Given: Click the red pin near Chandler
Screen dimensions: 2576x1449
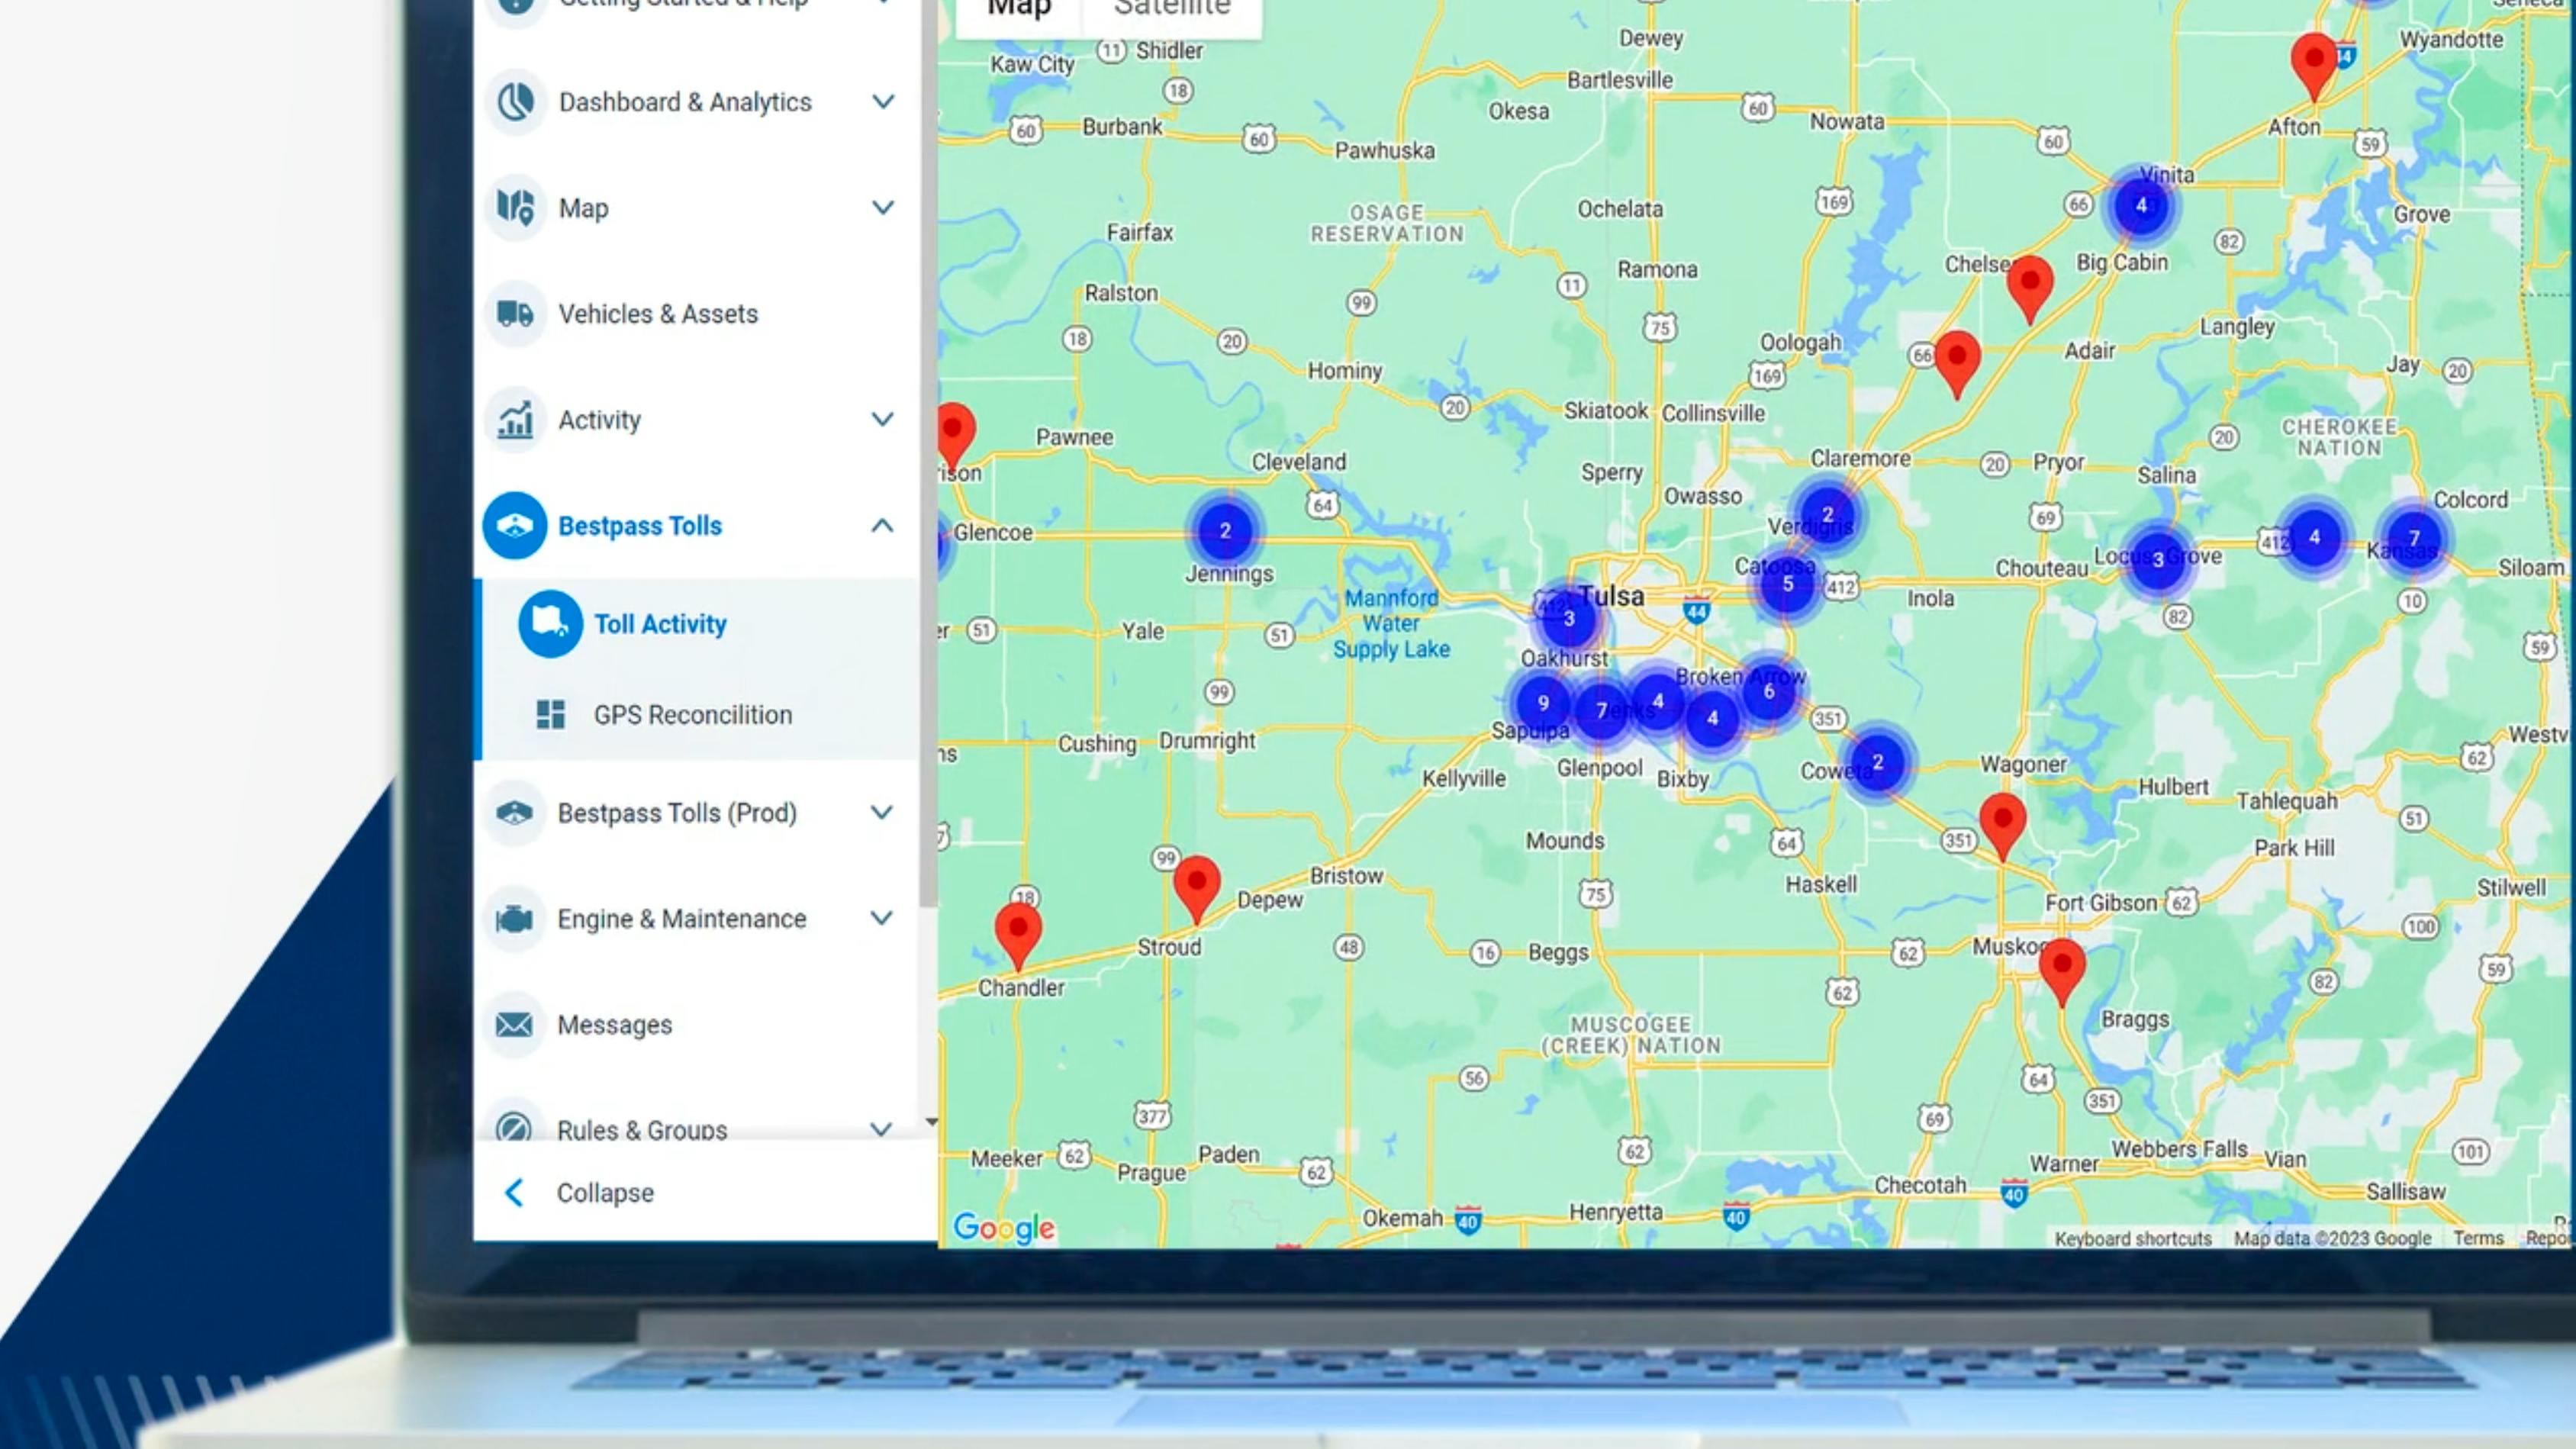Looking at the screenshot, I should [1018, 930].
